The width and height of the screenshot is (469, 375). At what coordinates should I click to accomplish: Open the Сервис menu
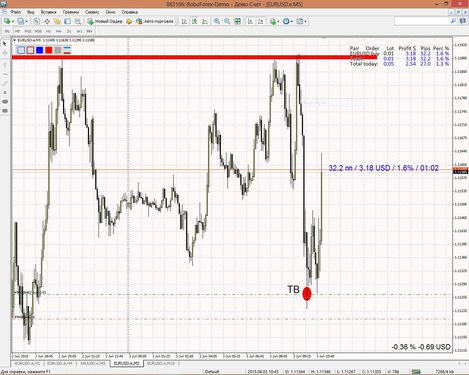pos(92,12)
